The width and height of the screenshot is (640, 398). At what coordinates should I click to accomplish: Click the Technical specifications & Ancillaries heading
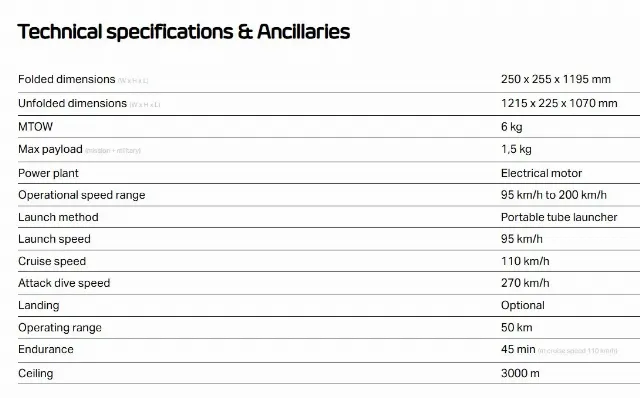pos(184,32)
